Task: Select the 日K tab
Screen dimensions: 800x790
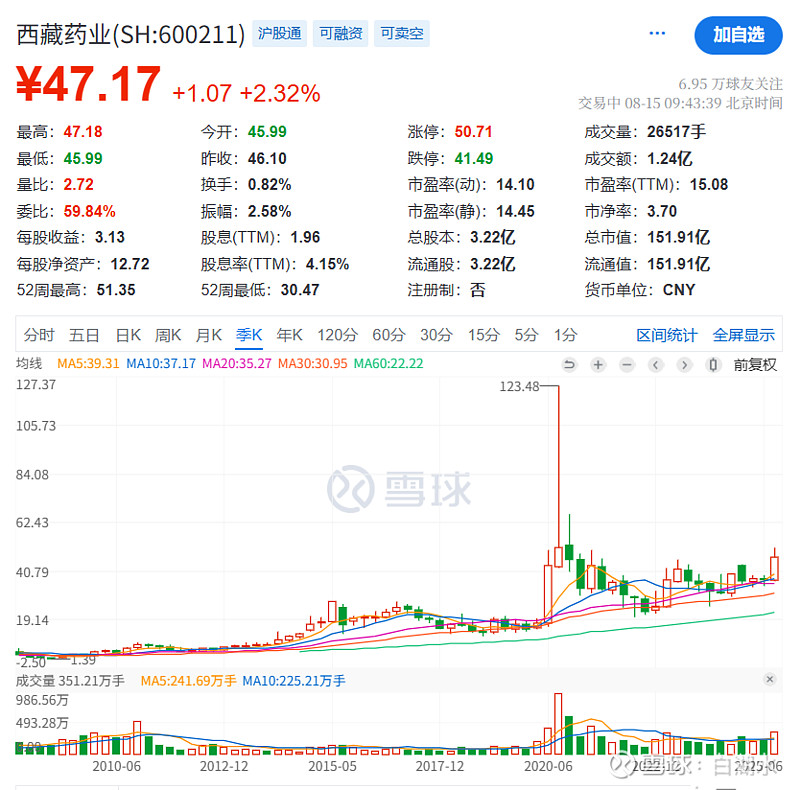Action: click(x=128, y=335)
